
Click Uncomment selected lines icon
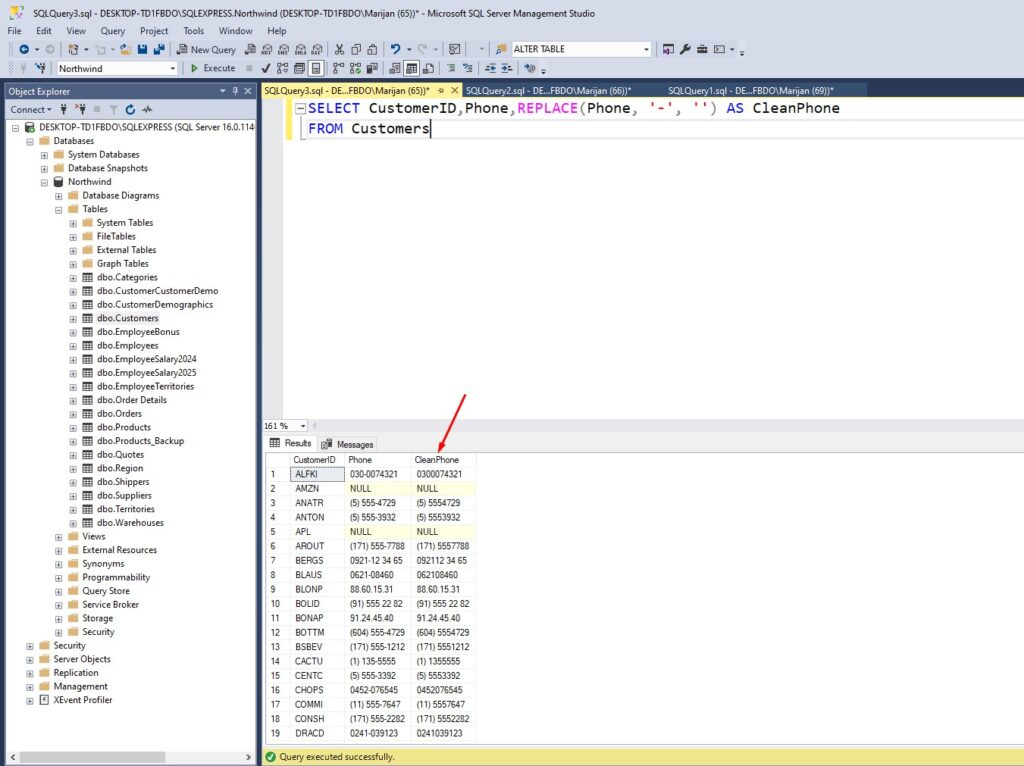tap(468, 68)
